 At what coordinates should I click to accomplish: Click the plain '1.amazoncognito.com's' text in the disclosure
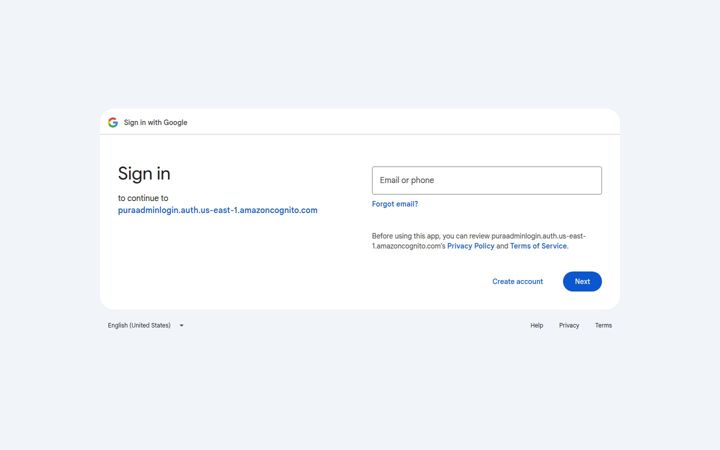(x=409, y=246)
